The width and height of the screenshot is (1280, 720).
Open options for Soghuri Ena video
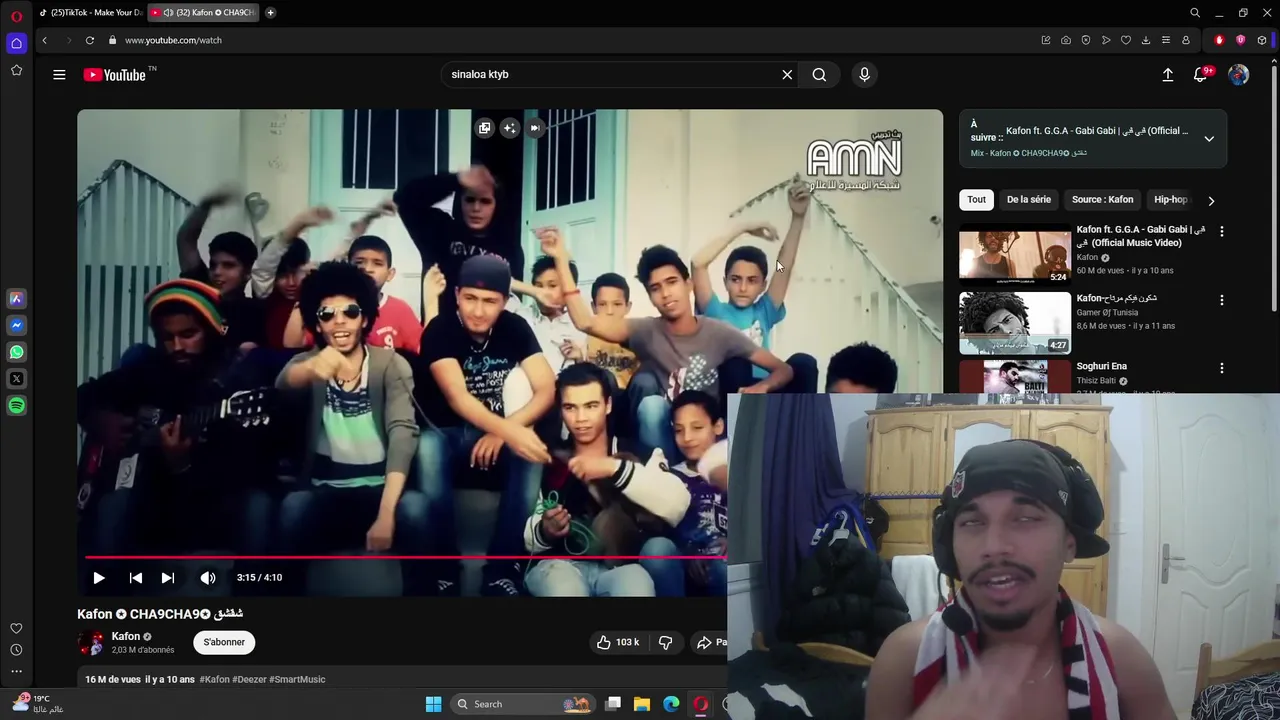[1221, 367]
